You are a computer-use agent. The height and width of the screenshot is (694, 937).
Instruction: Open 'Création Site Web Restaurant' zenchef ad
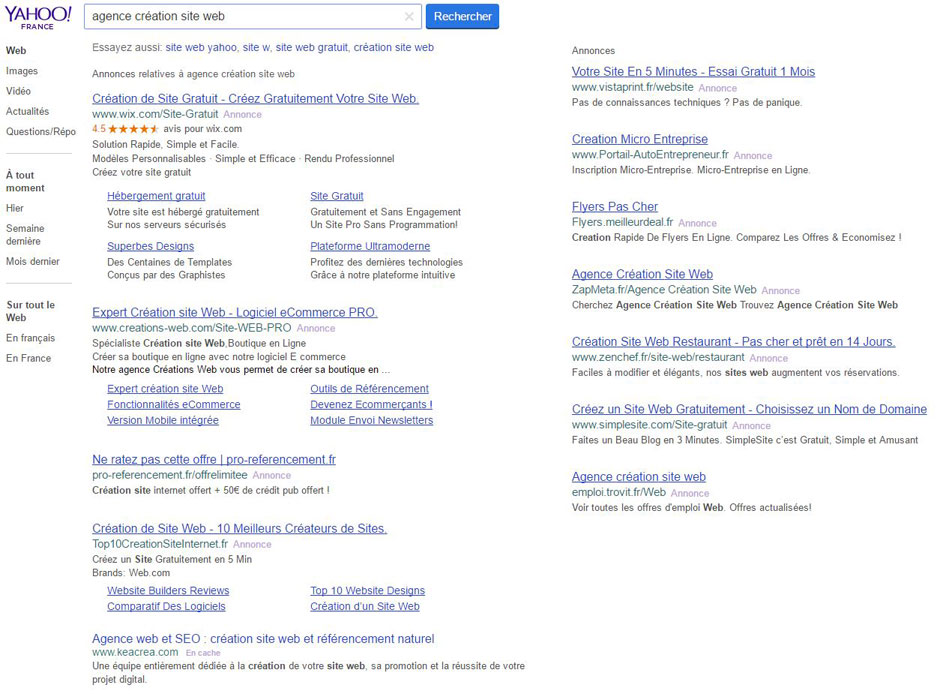[x=733, y=342]
